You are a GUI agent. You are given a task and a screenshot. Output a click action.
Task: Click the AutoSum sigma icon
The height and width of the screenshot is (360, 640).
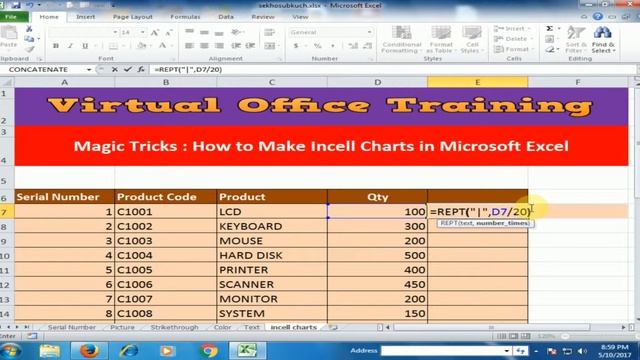coord(550,29)
